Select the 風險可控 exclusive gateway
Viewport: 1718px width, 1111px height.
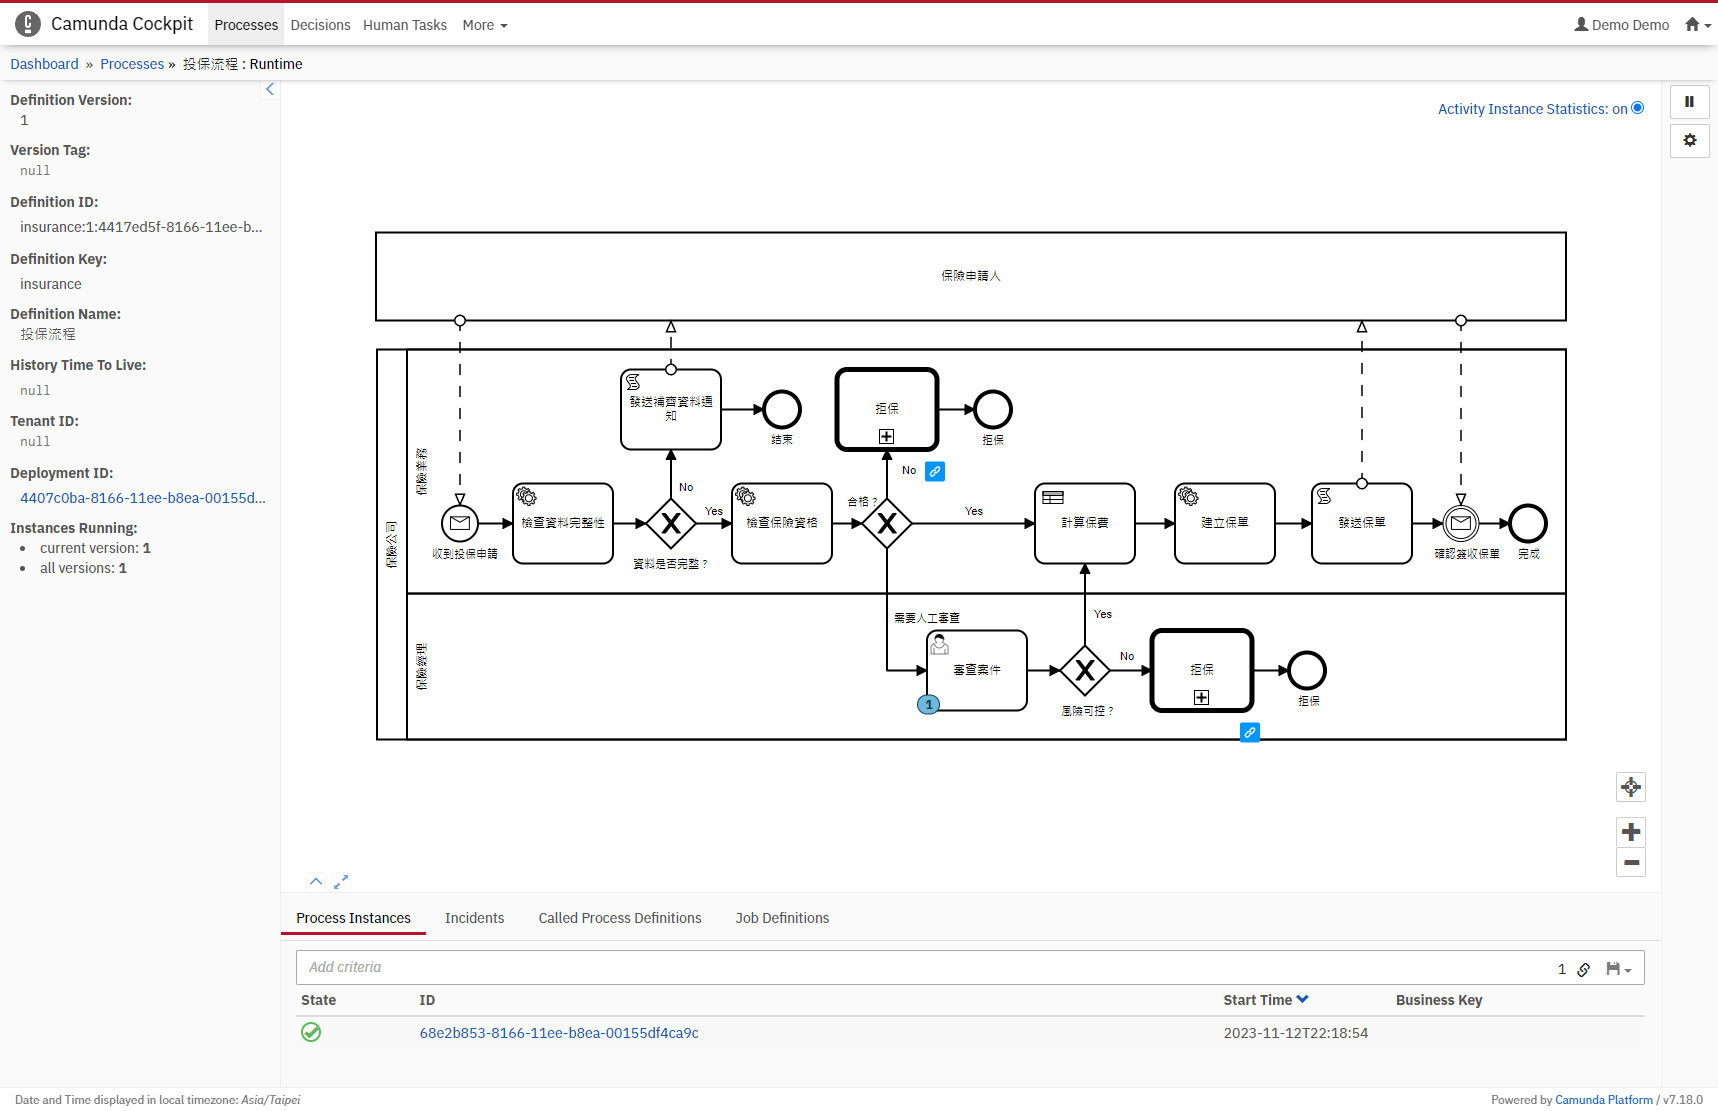(x=1085, y=670)
